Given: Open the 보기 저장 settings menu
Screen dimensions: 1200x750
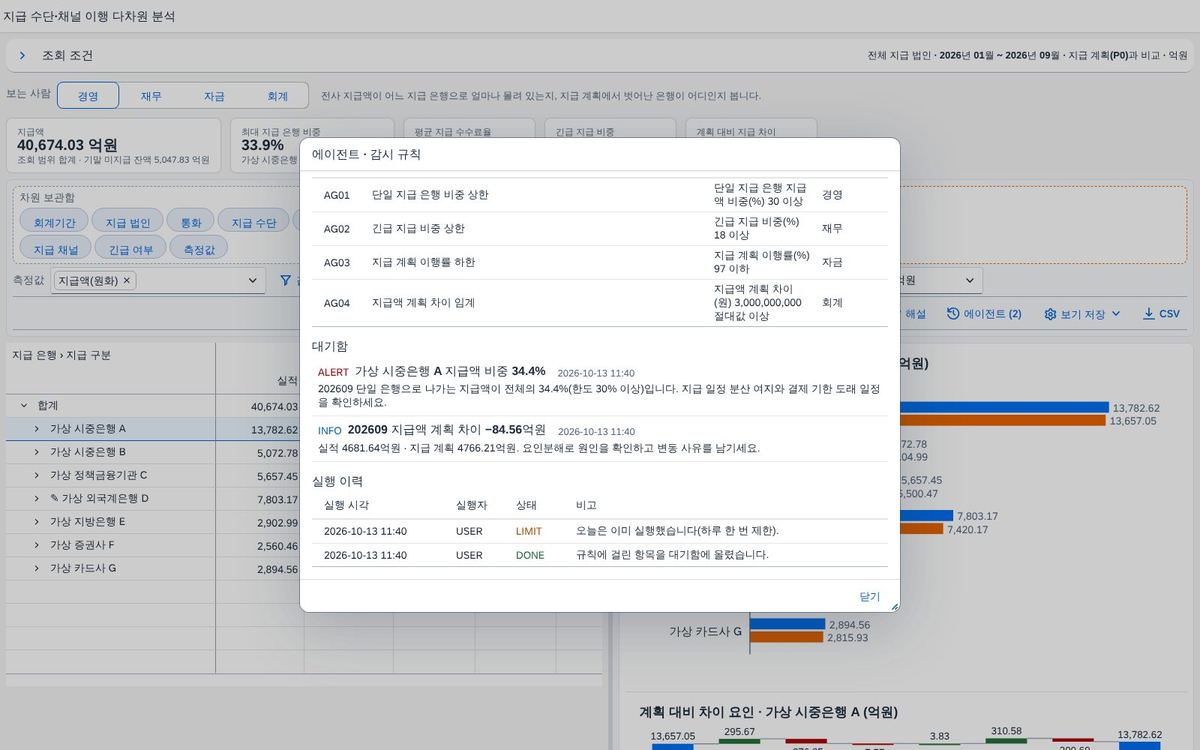Looking at the screenshot, I should pyautogui.click(x=1082, y=314).
